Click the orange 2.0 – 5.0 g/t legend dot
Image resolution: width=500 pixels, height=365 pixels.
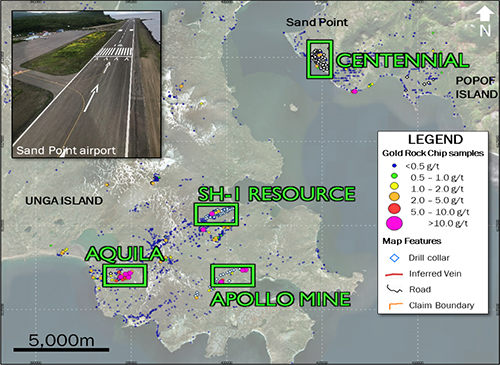click(395, 197)
